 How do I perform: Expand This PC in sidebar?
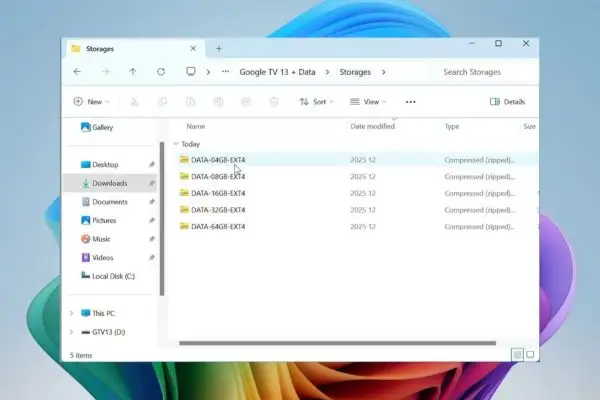[71, 313]
